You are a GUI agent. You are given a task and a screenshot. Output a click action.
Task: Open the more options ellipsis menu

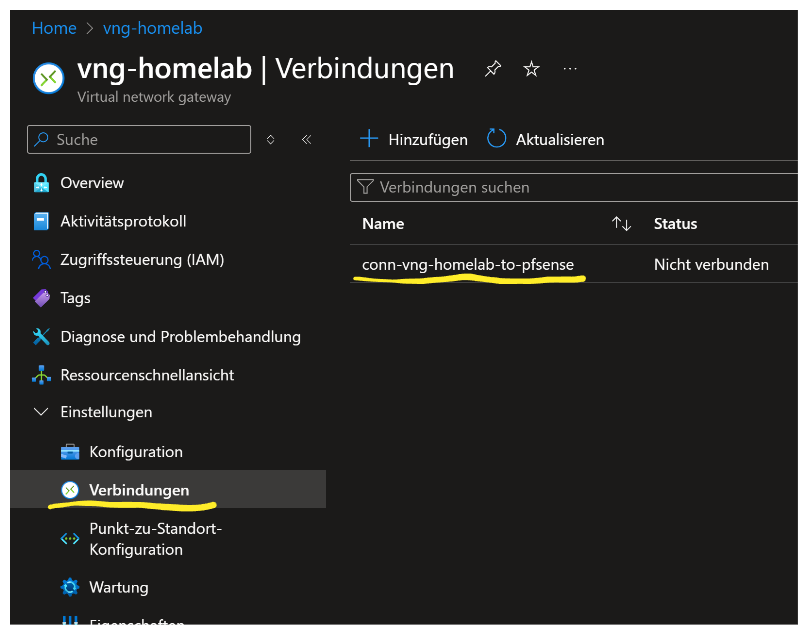point(570,69)
